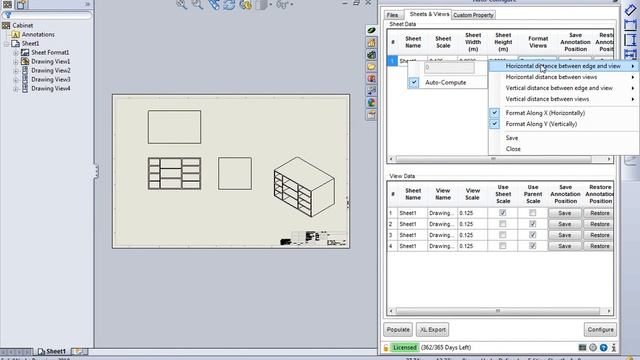Open the Appearances color ball icon in task pane
640x360 pixels.
pos(371,102)
